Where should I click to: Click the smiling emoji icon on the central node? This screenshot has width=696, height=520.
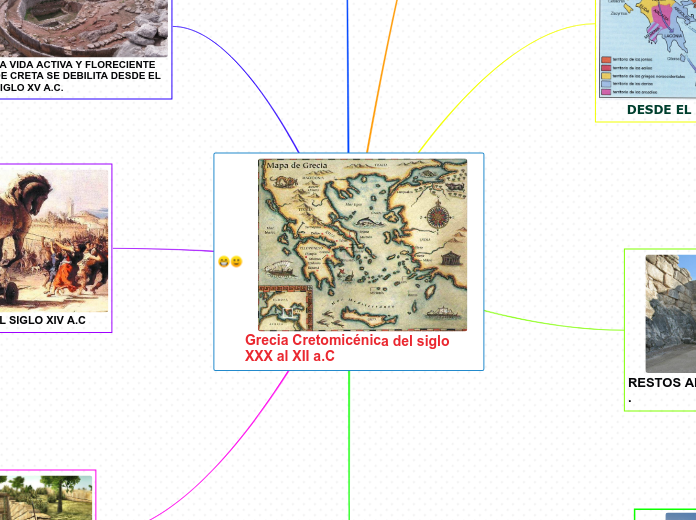point(237,262)
